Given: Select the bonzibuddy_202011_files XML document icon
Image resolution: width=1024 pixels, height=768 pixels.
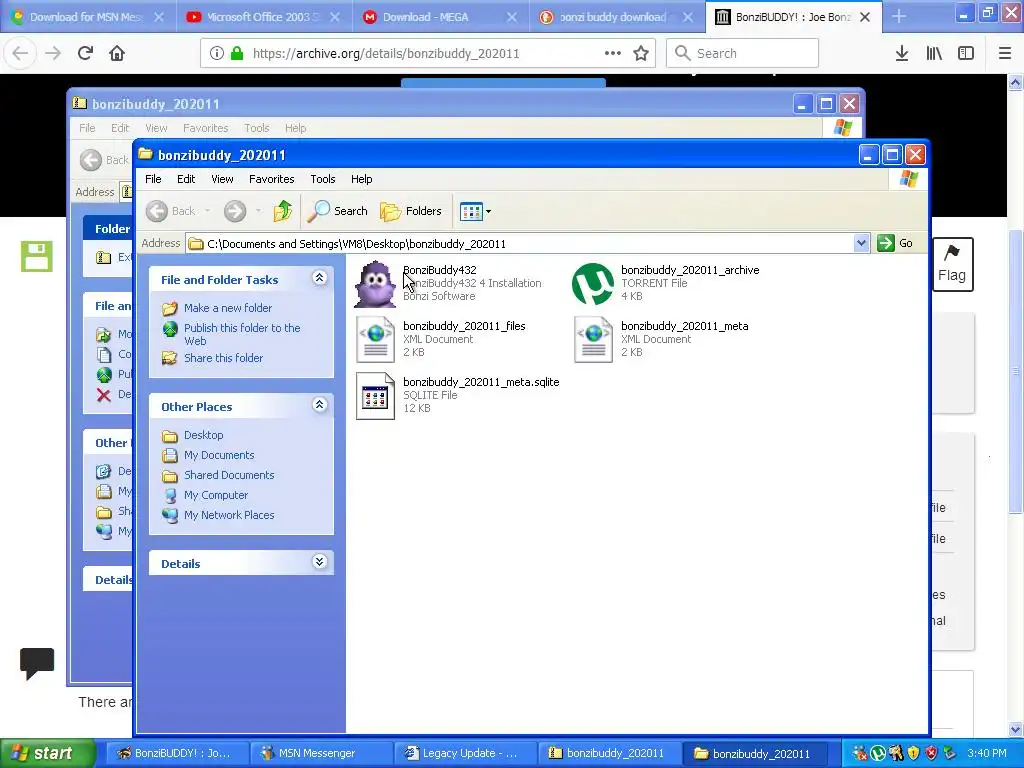Looking at the screenshot, I should (x=375, y=340).
